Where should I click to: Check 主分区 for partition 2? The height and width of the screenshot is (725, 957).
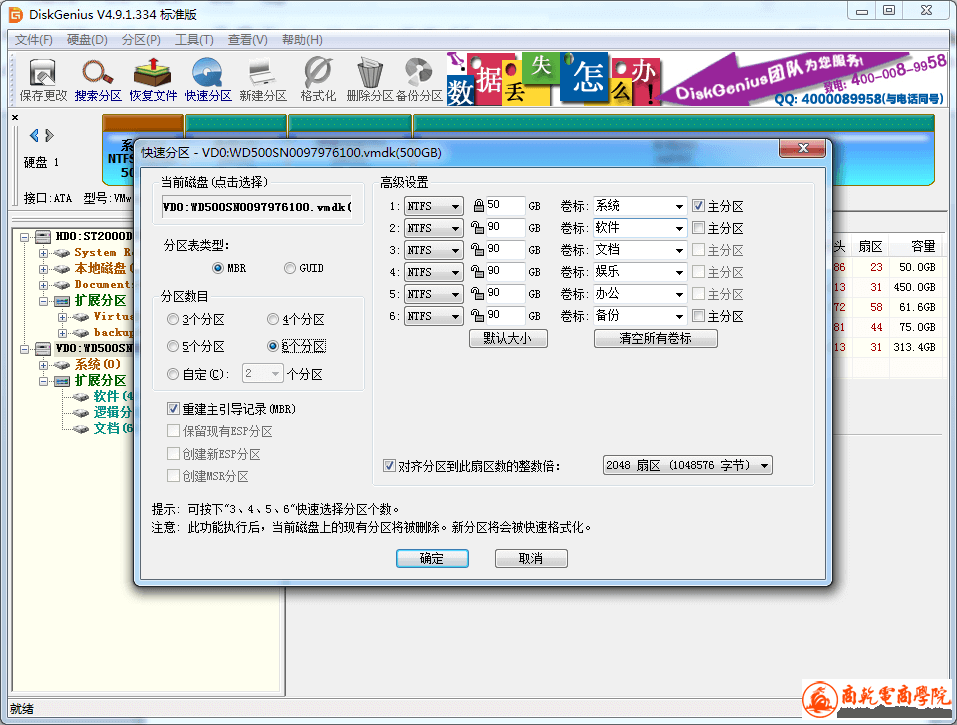click(x=699, y=228)
